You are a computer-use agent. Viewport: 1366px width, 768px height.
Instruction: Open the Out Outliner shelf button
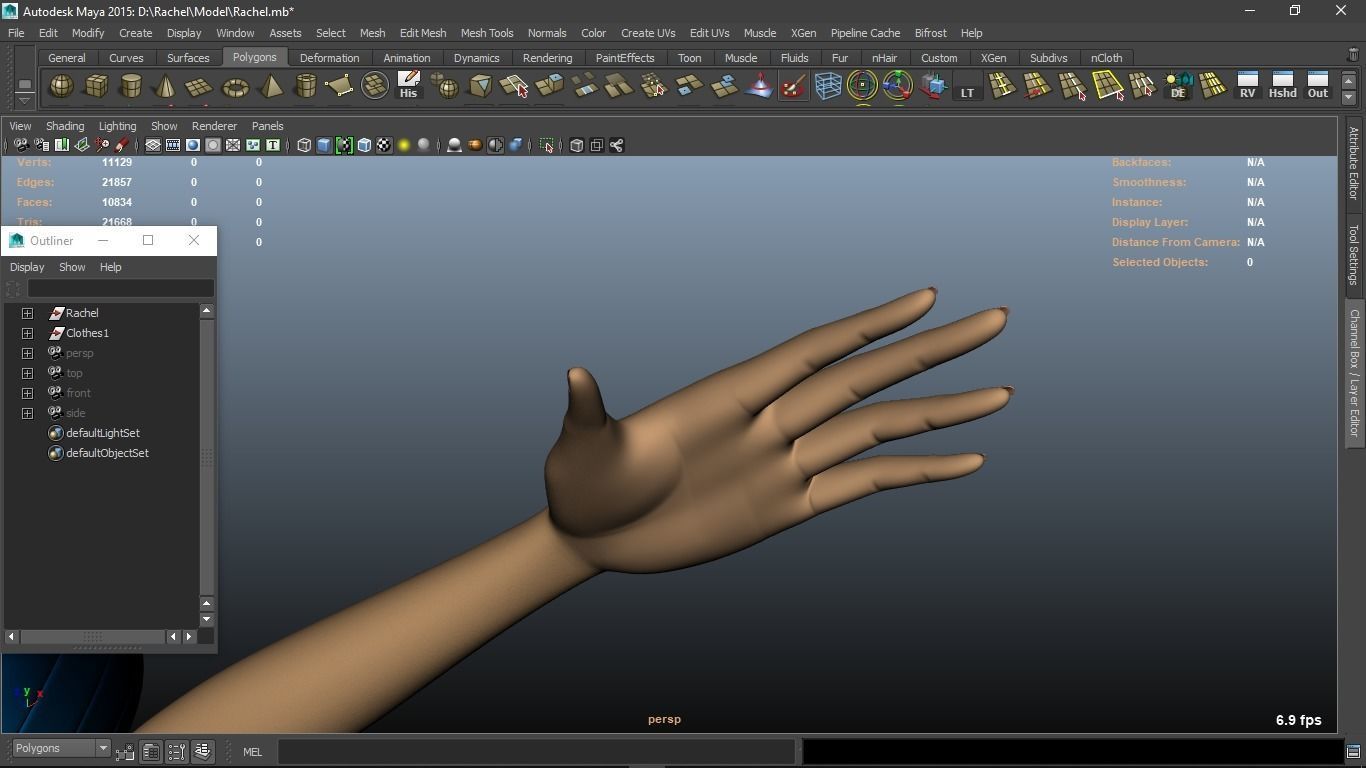[1318, 86]
